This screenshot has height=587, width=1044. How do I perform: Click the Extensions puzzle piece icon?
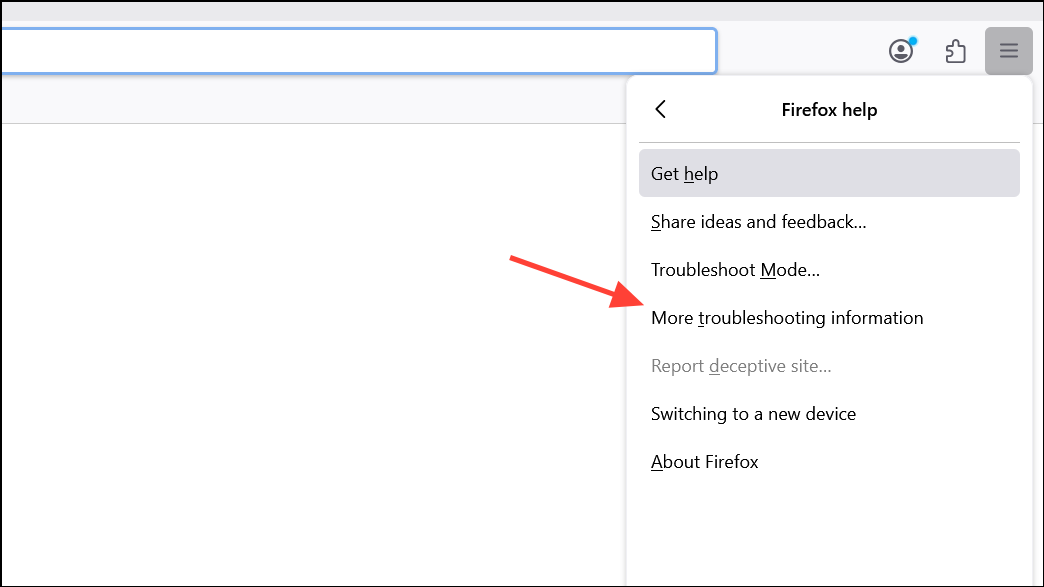pos(955,51)
